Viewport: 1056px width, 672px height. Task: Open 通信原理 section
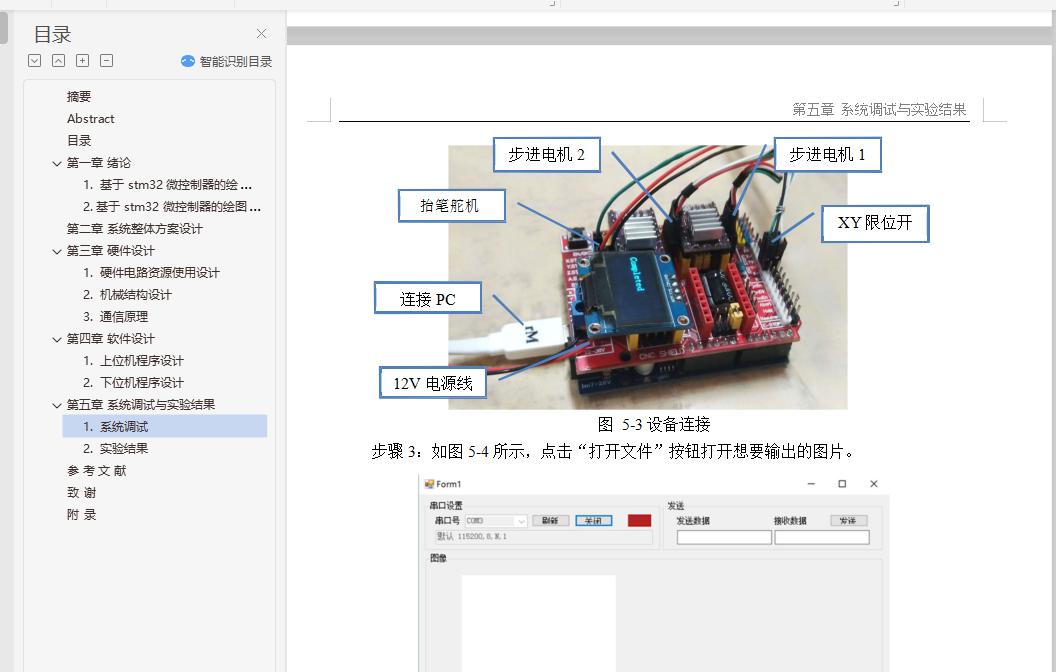click(x=115, y=316)
